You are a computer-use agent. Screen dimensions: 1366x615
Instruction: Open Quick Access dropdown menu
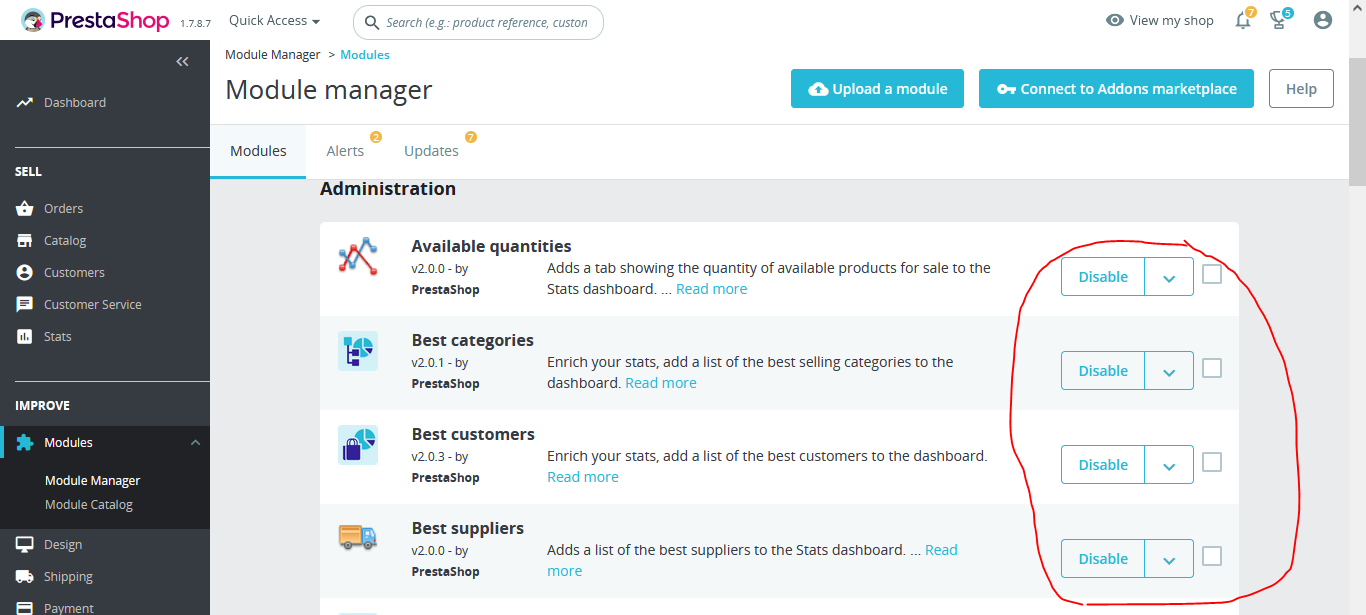pyautogui.click(x=274, y=21)
